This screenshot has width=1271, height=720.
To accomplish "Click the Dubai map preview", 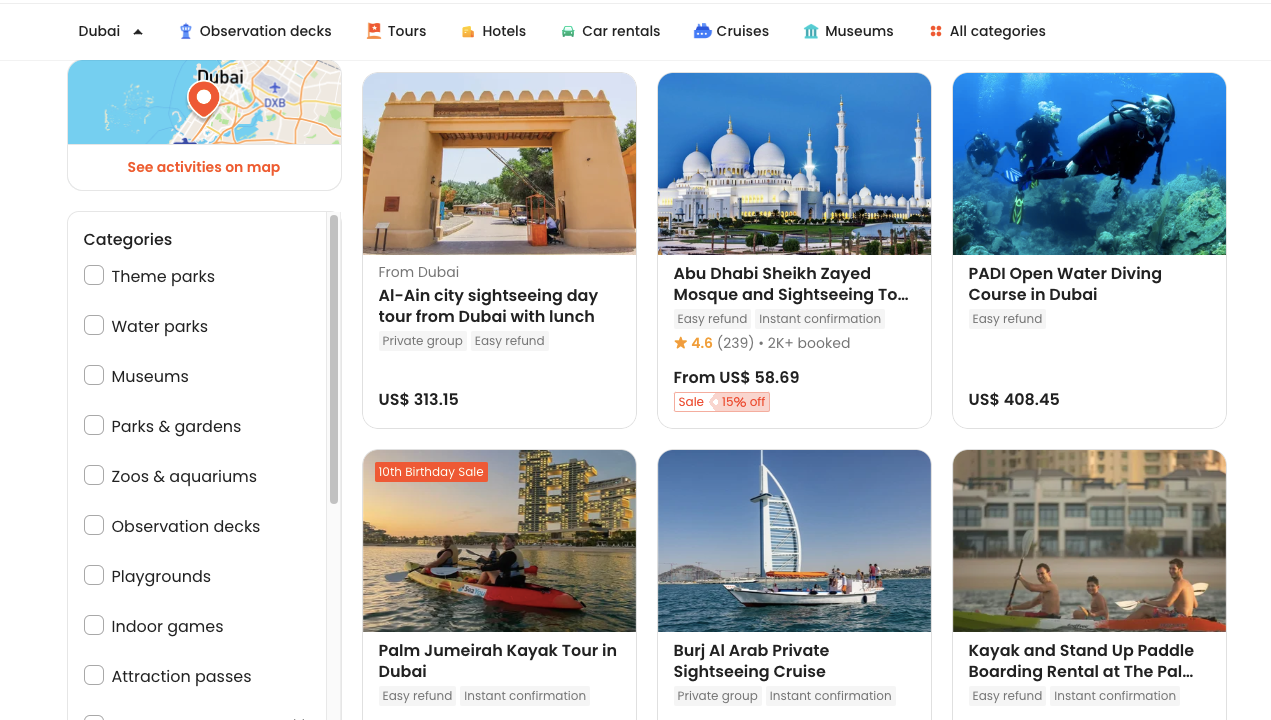I will pos(205,102).
